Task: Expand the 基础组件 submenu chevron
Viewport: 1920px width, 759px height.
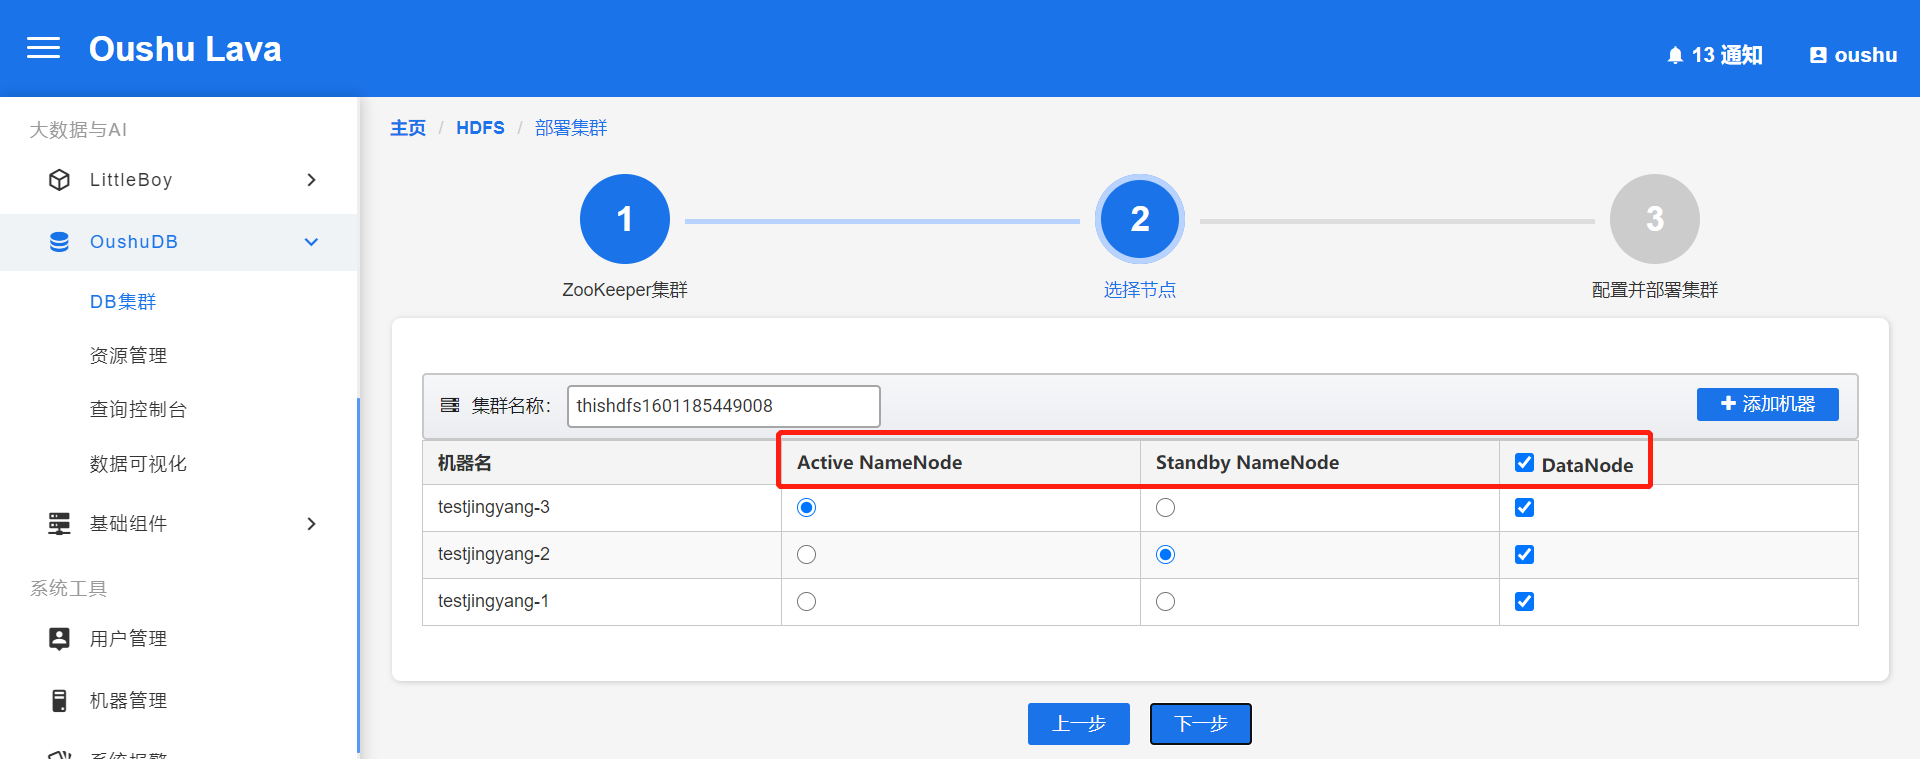Action: (x=312, y=524)
